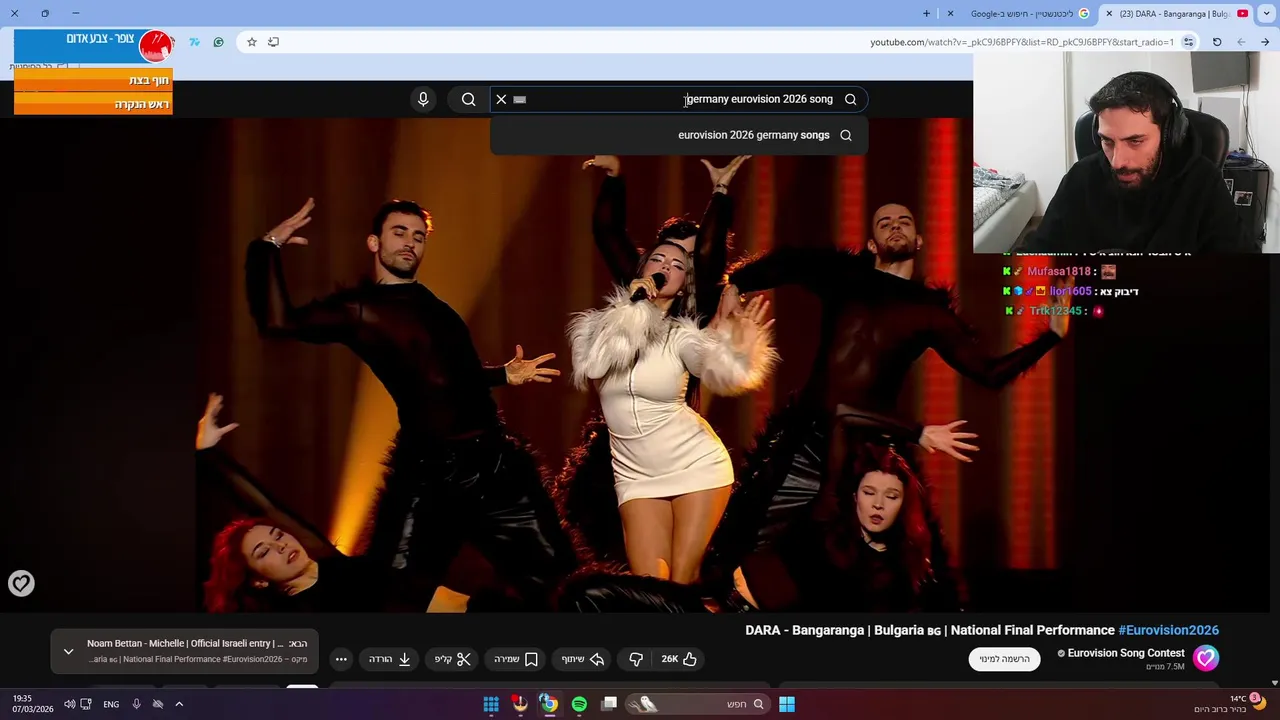Click the Mufasa1818 chat username
Image resolution: width=1280 pixels, height=720 pixels.
1059,271
